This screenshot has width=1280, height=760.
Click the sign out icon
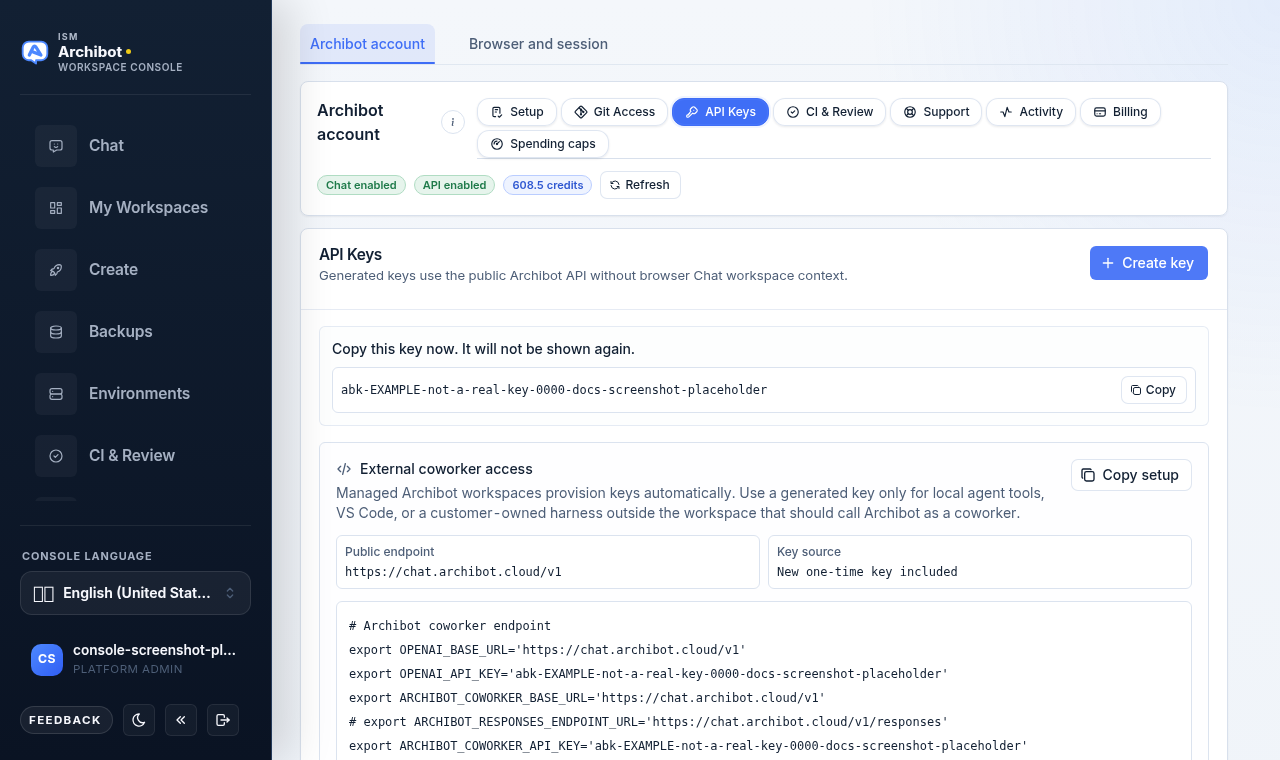(x=223, y=720)
